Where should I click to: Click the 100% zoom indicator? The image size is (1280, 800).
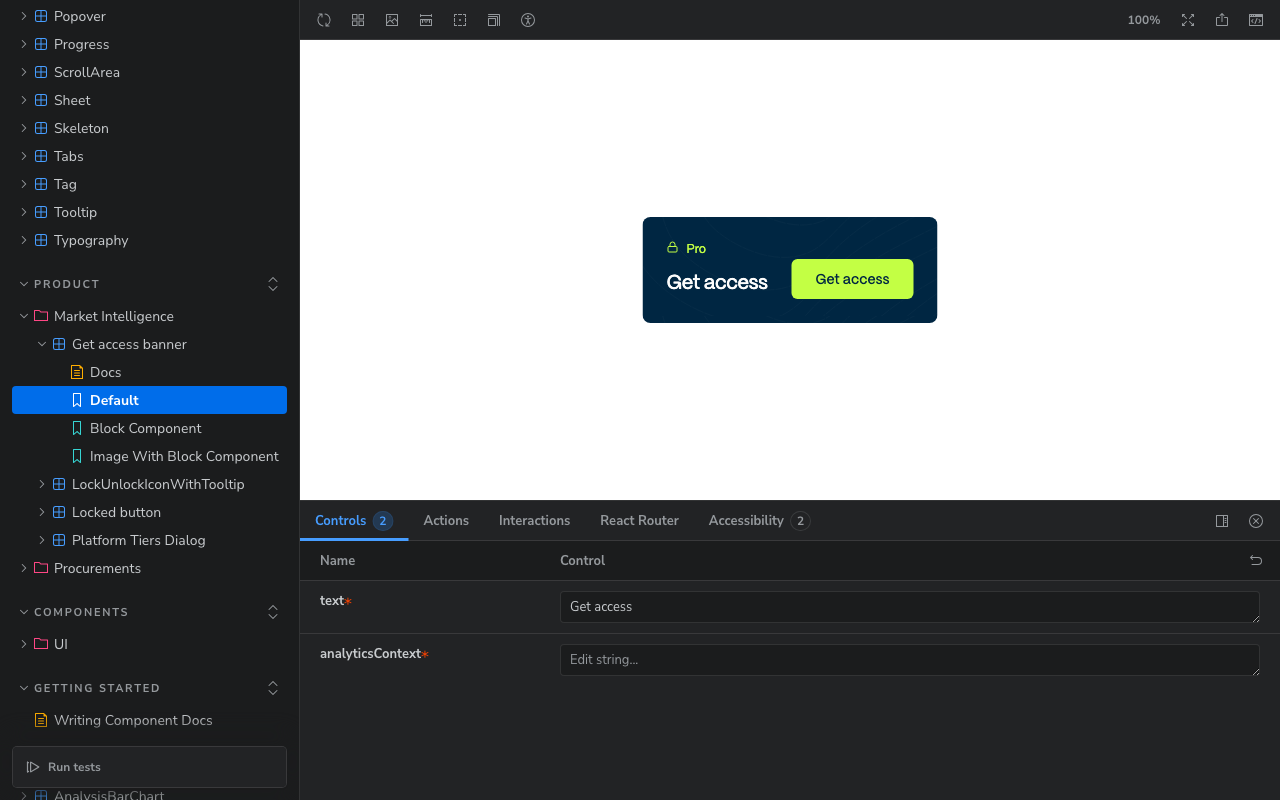[x=1144, y=20]
